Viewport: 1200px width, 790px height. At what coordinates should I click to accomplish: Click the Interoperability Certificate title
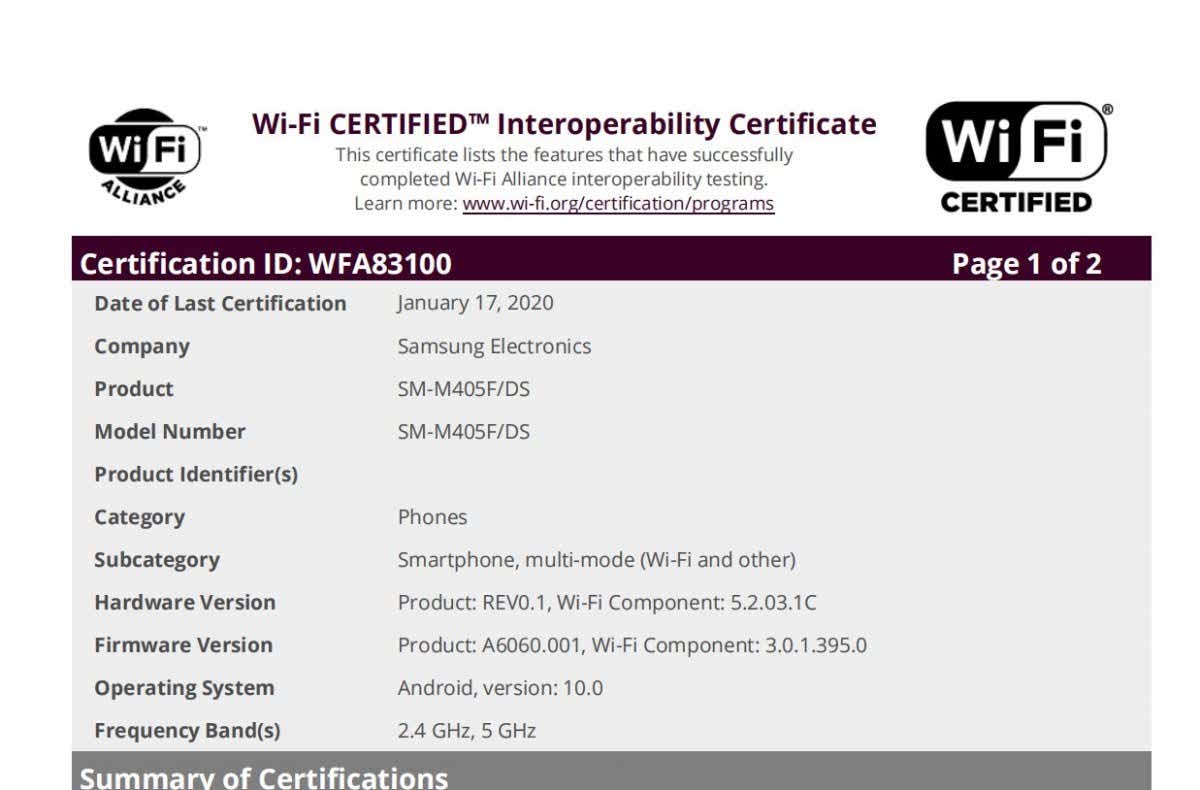pyautogui.click(x=564, y=124)
